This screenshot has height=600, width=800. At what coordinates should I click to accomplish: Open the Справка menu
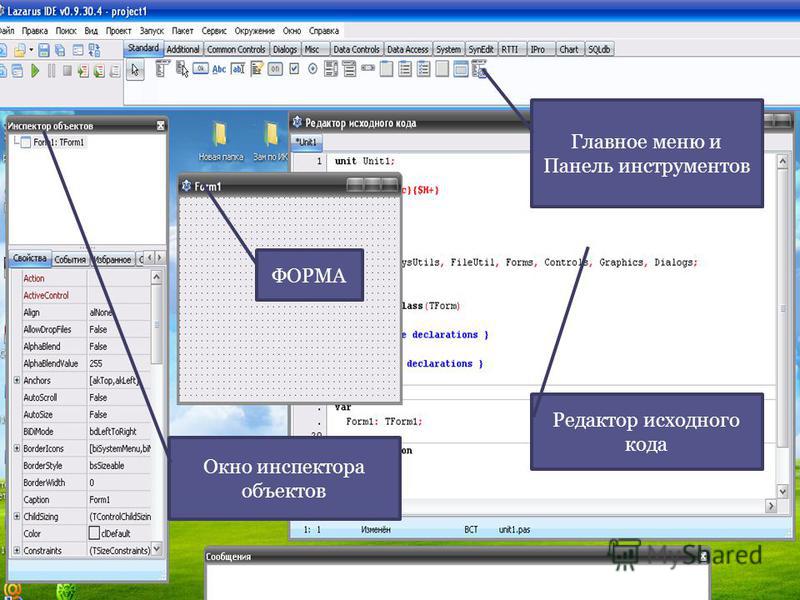323,31
